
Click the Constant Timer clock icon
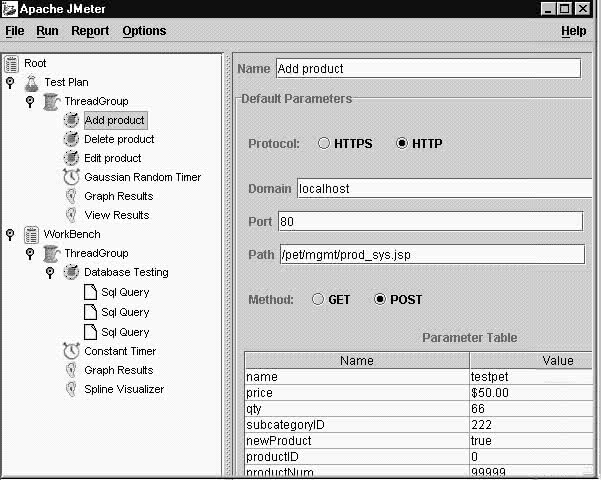coord(71,350)
